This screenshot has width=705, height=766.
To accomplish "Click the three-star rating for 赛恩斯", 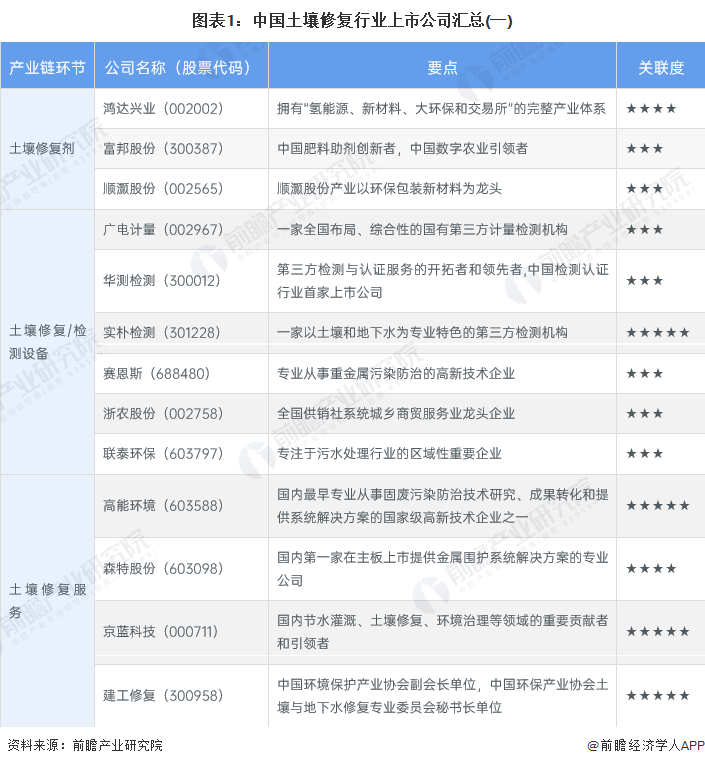I will [644, 374].
